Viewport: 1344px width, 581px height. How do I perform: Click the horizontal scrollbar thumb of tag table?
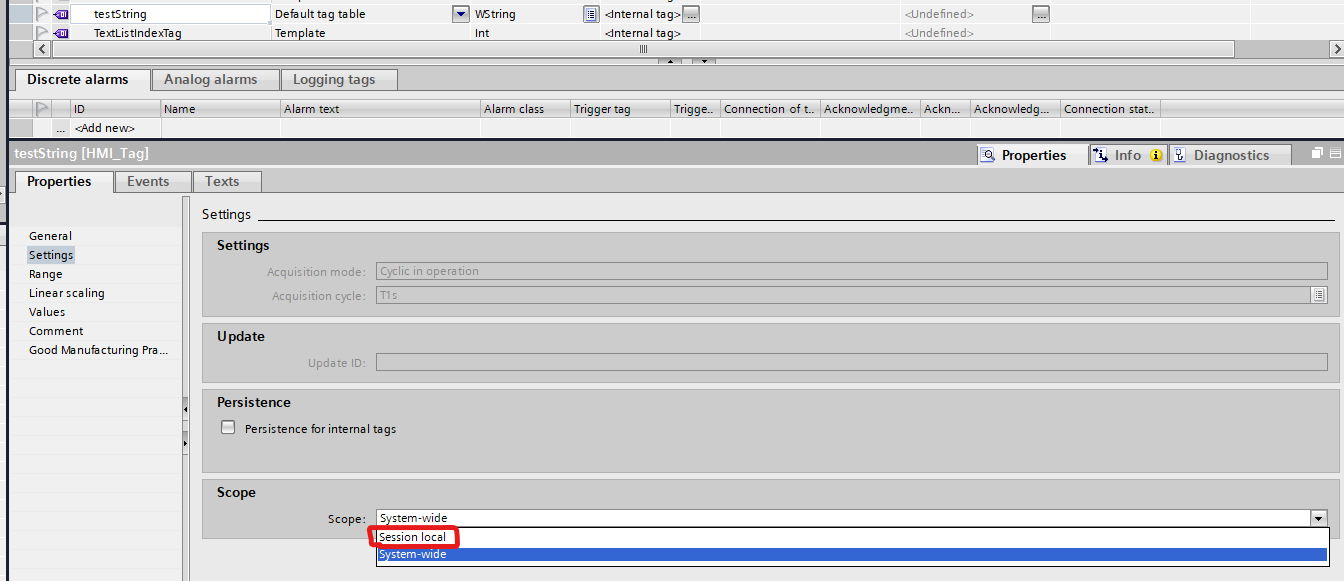[643, 49]
